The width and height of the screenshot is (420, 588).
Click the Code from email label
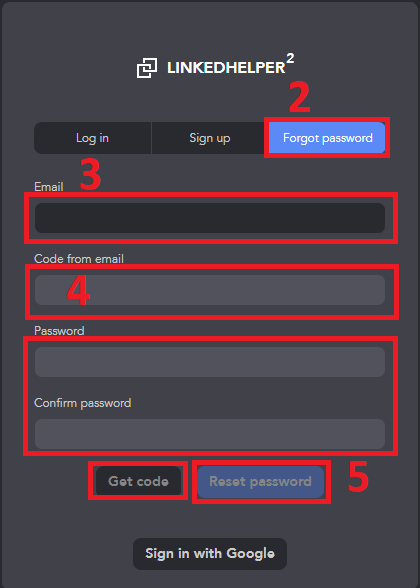click(x=79, y=259)
